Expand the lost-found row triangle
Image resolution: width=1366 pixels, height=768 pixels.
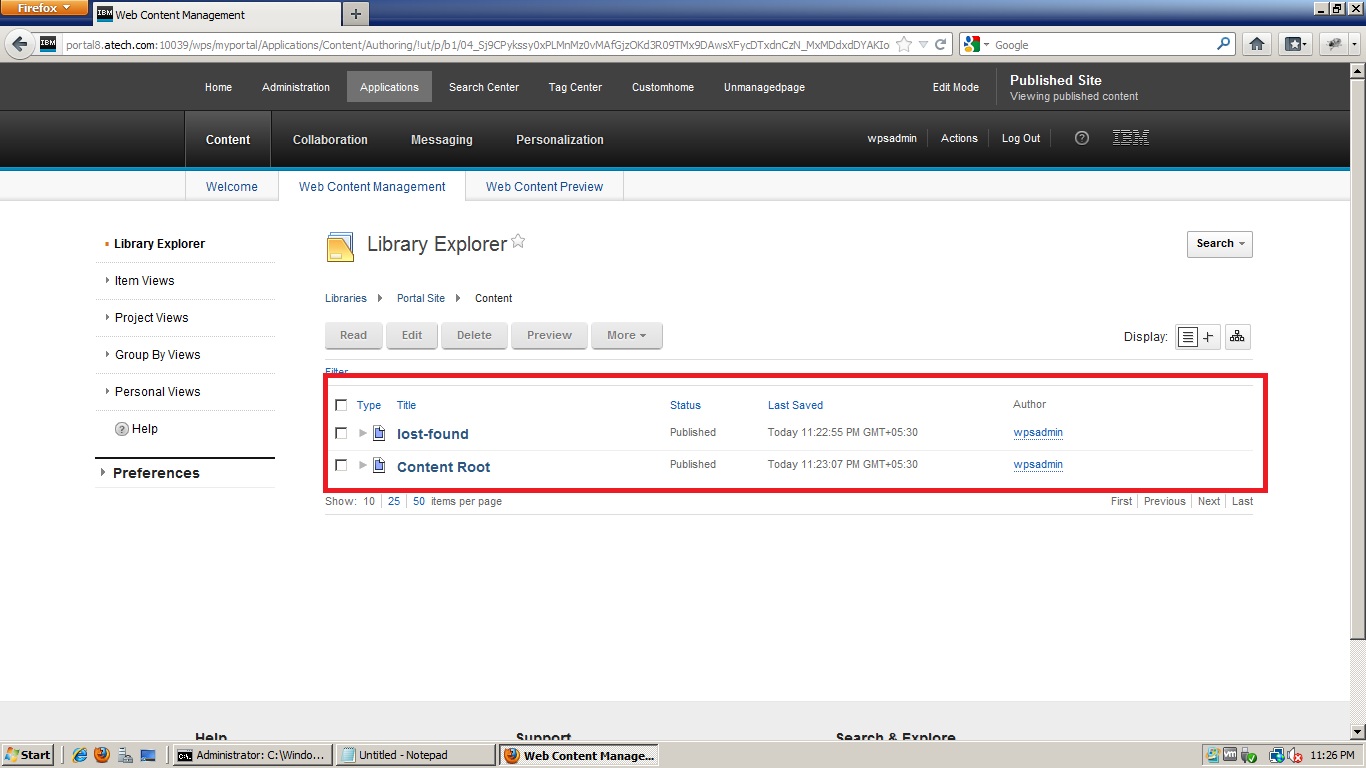click(x=363, y=433)
